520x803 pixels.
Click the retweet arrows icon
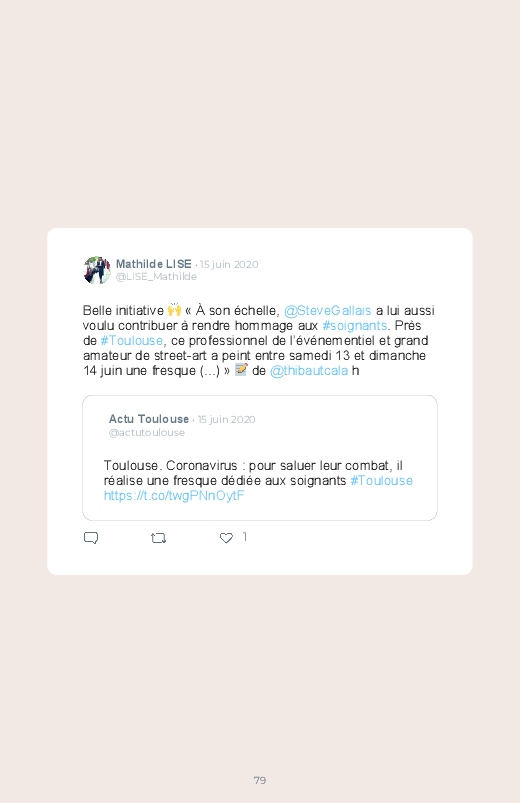[x=158, y=538]
